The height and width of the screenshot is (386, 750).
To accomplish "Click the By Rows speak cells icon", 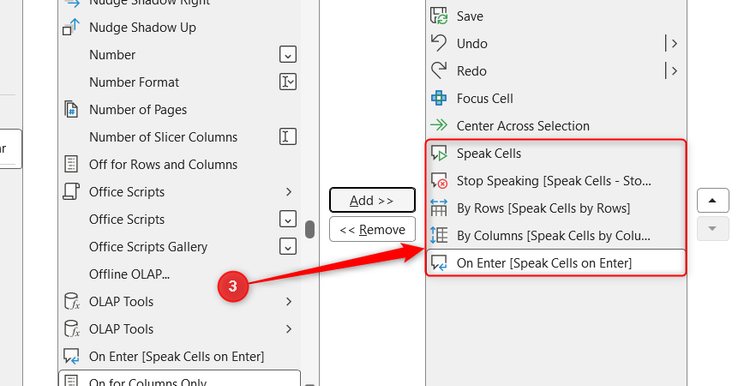I will 439,208.
